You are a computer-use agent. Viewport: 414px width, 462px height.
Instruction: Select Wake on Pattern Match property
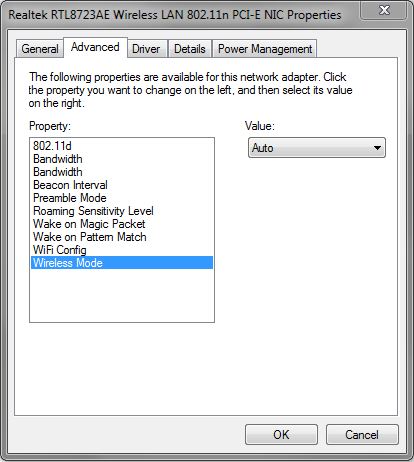point(122,237)
